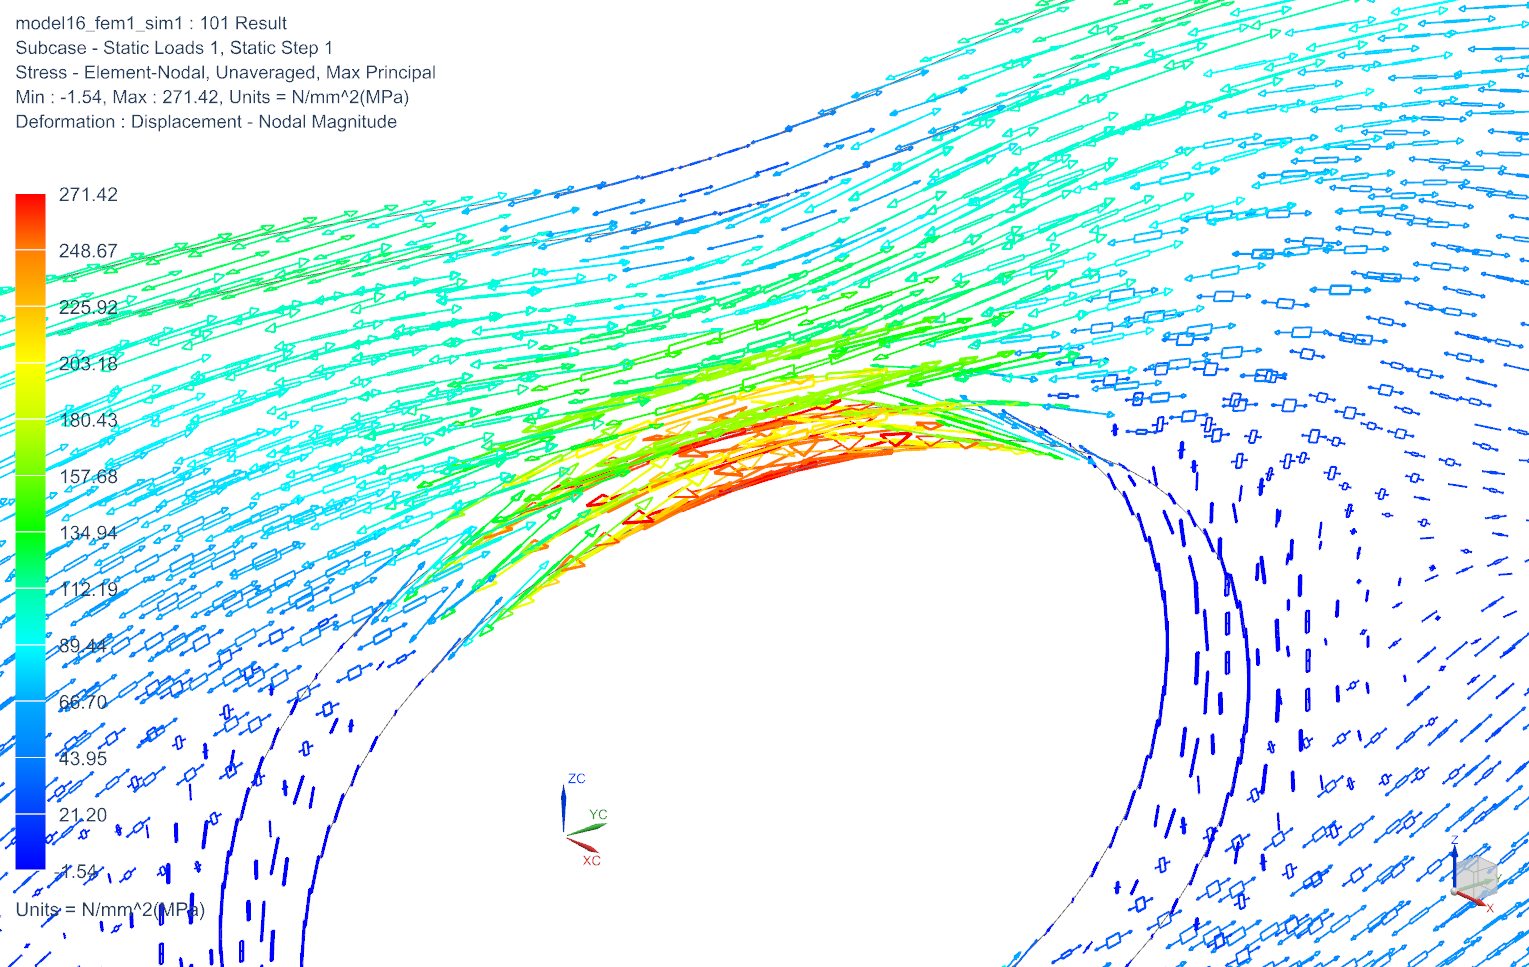Click the 'Min : -1.54, Max : 271.42' header line
Viewport: 1529px width, 967px height.
click(x=212, y=97)
